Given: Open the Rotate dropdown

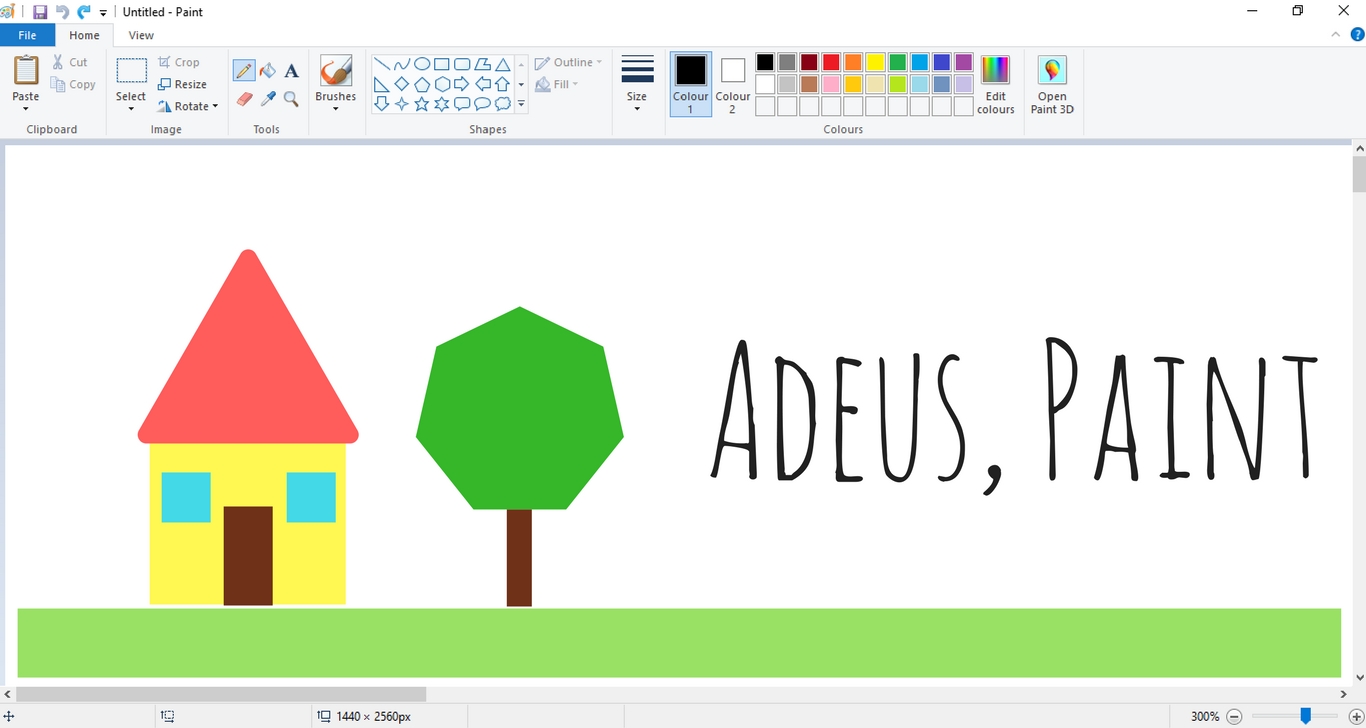Looking at the screenshot, I should [188, 106].
